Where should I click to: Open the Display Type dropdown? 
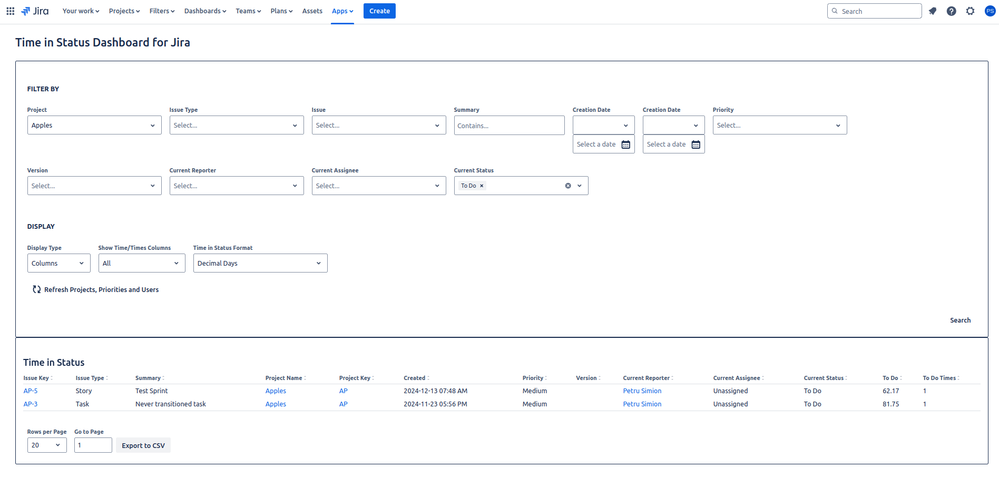(x=59, y=263)
